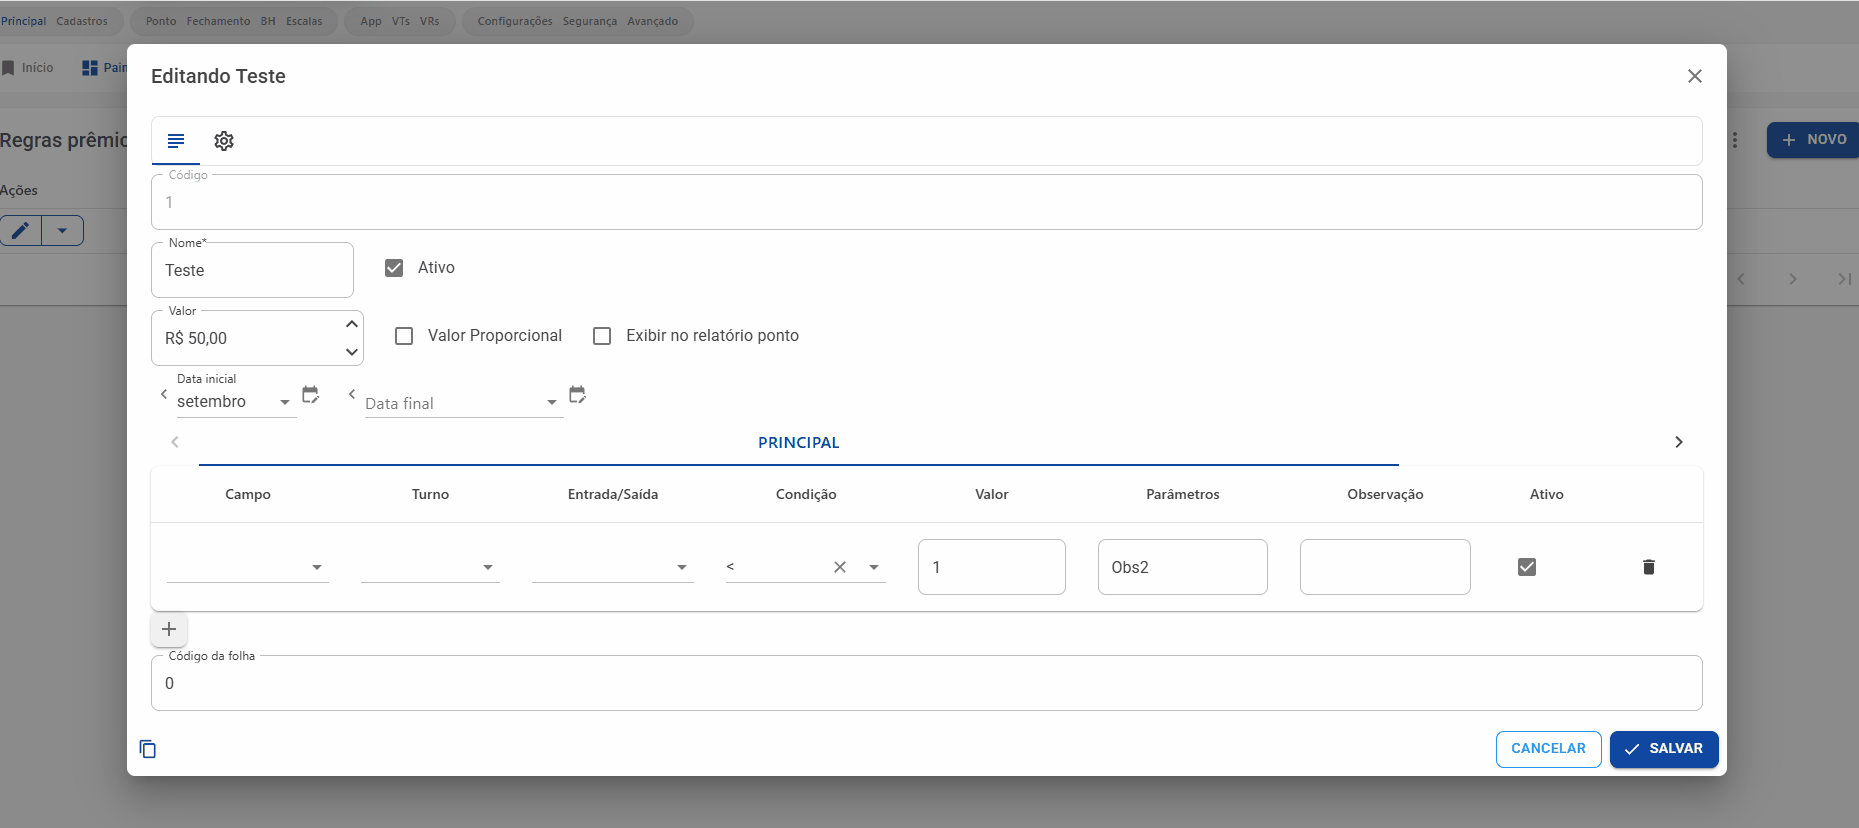The image size is (1859, 828).
Task: Go to last page in background pagination
Action: point(1845,279)
